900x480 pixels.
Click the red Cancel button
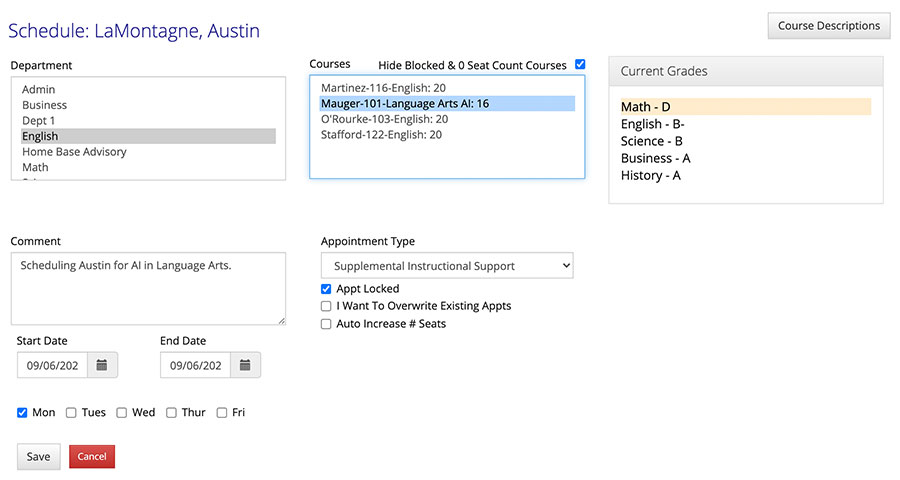92,456
